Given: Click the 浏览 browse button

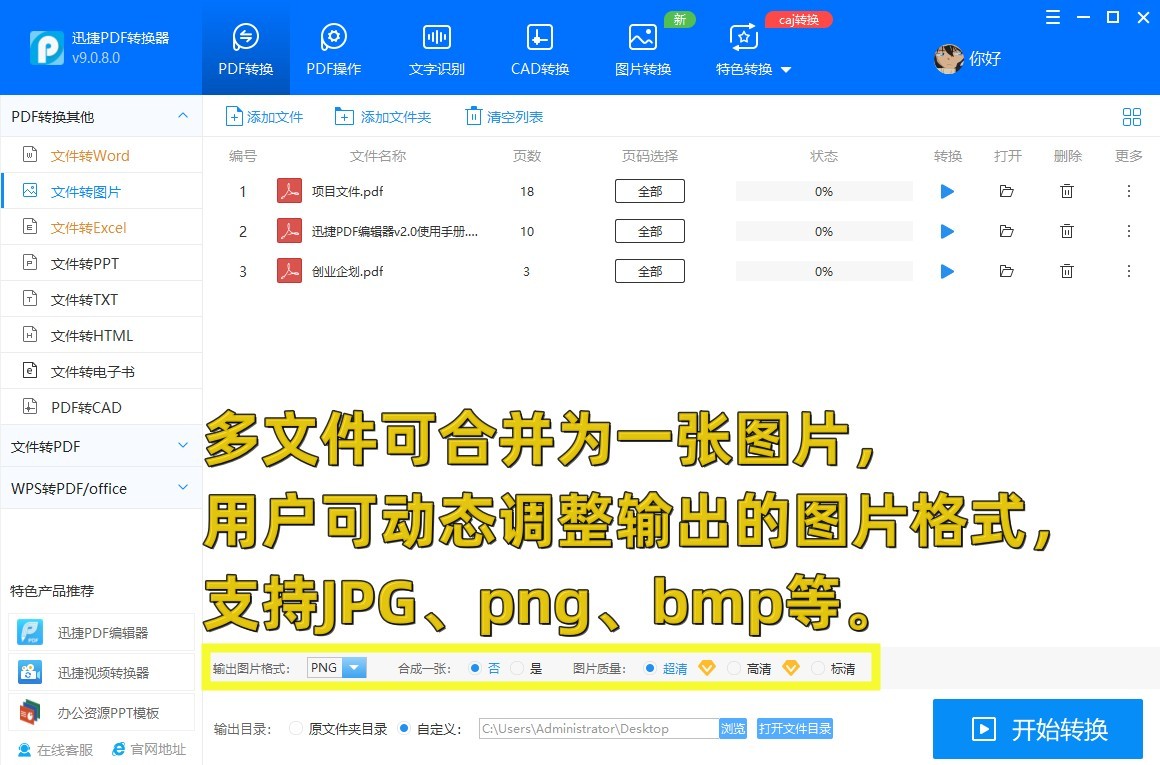Looking at the screenshot, I should point(733,729).
